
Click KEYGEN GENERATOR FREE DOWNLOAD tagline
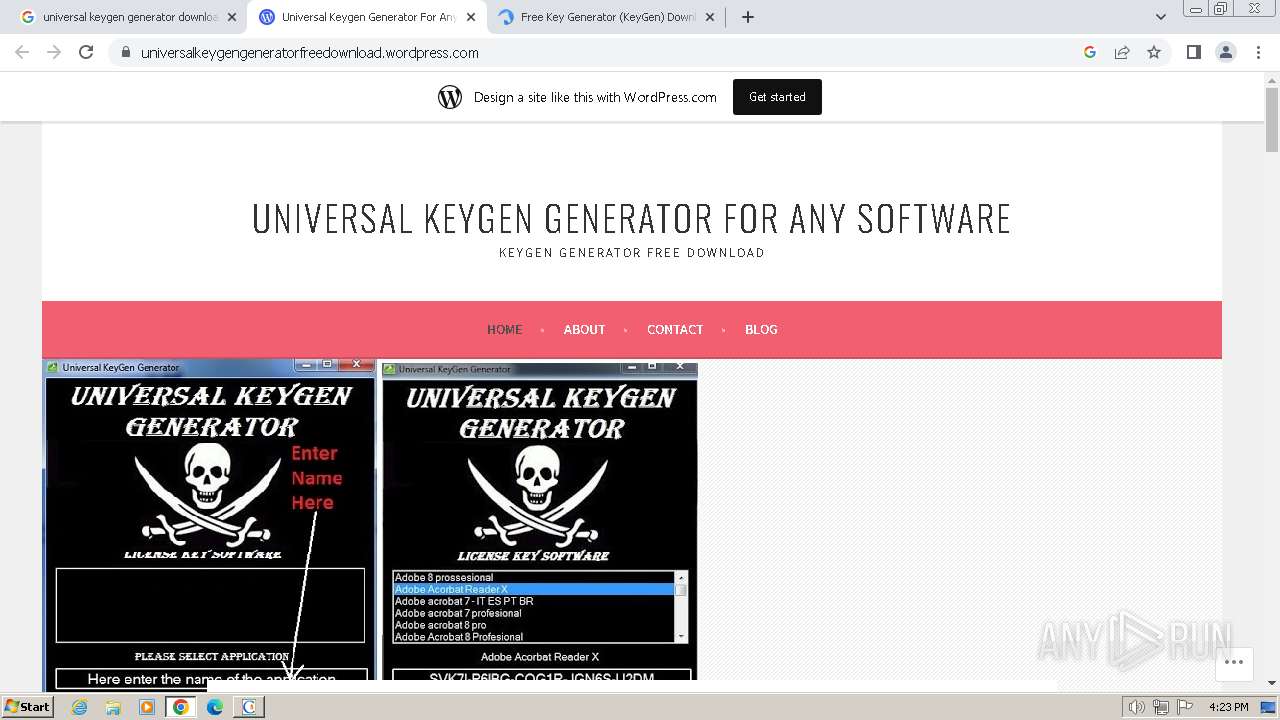pos(632,253)
